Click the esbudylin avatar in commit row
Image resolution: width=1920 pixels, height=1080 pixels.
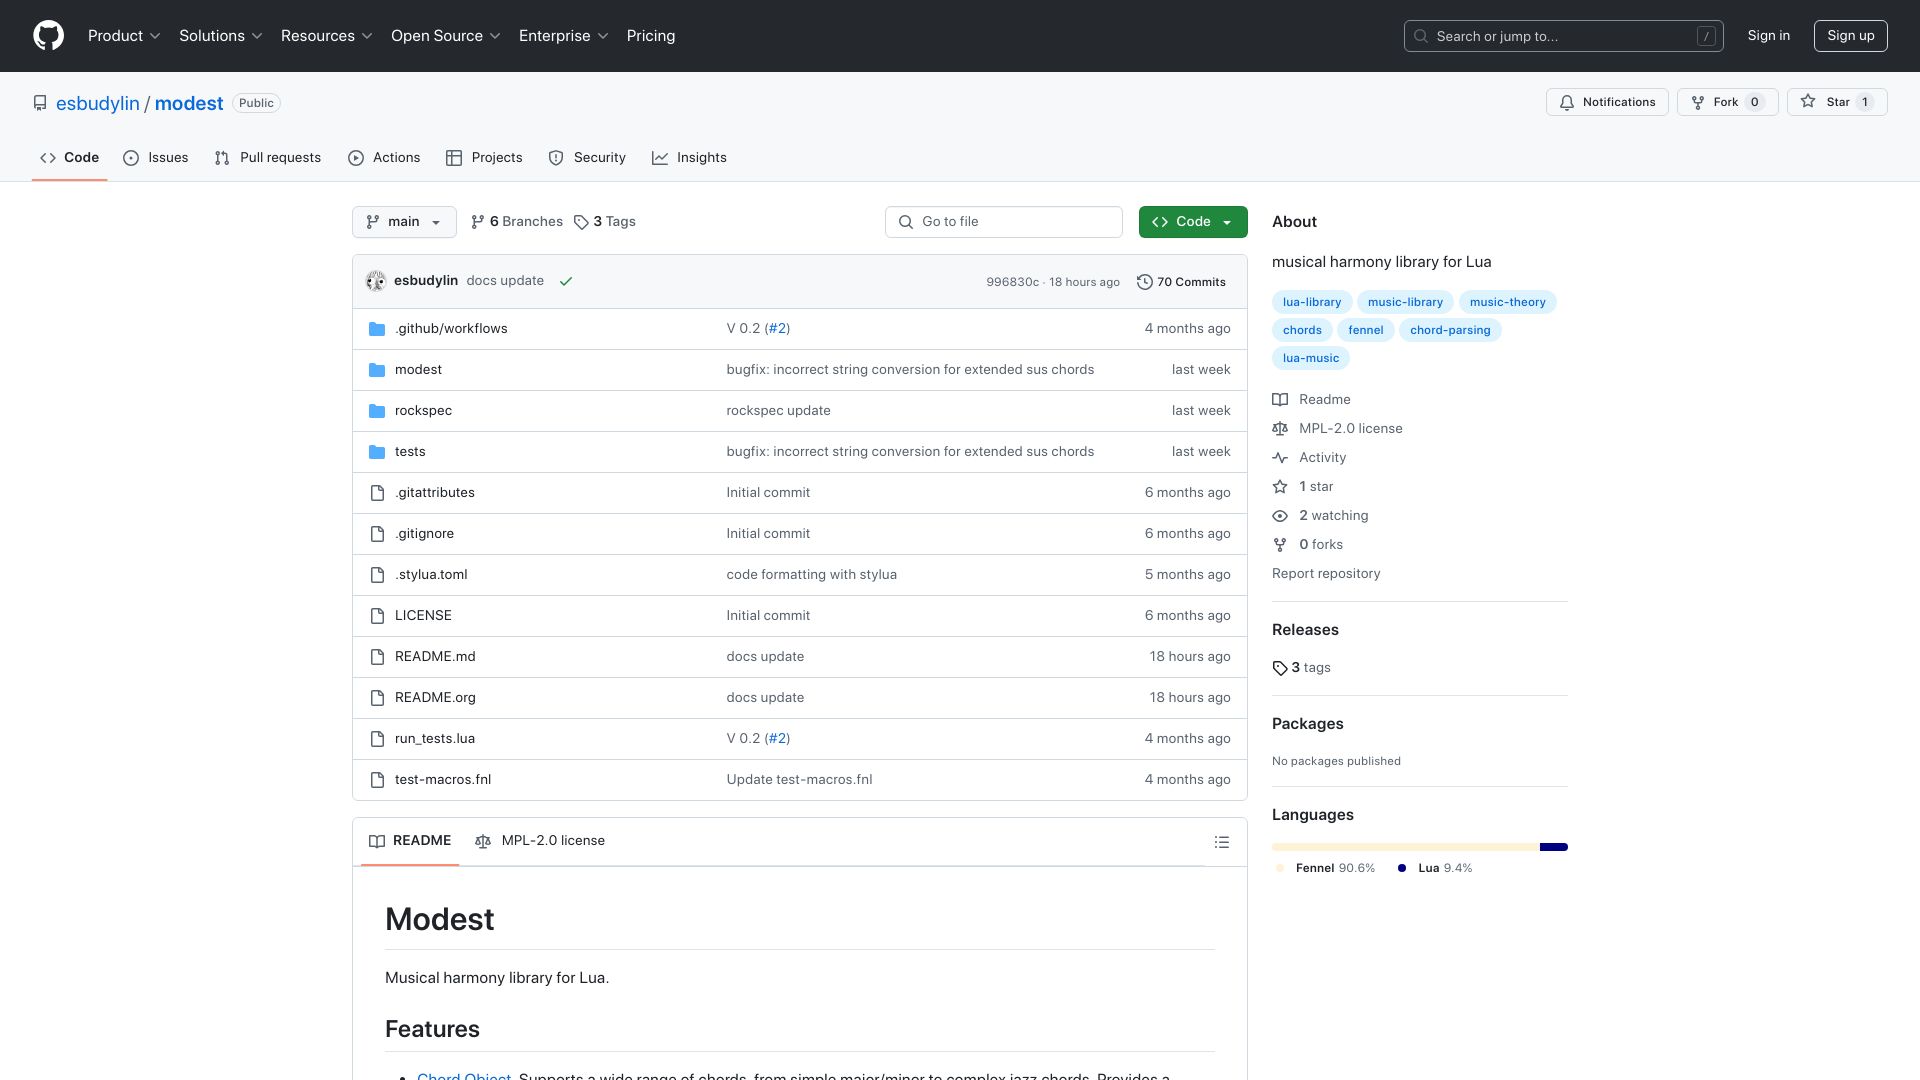click(x=376, y=281)
